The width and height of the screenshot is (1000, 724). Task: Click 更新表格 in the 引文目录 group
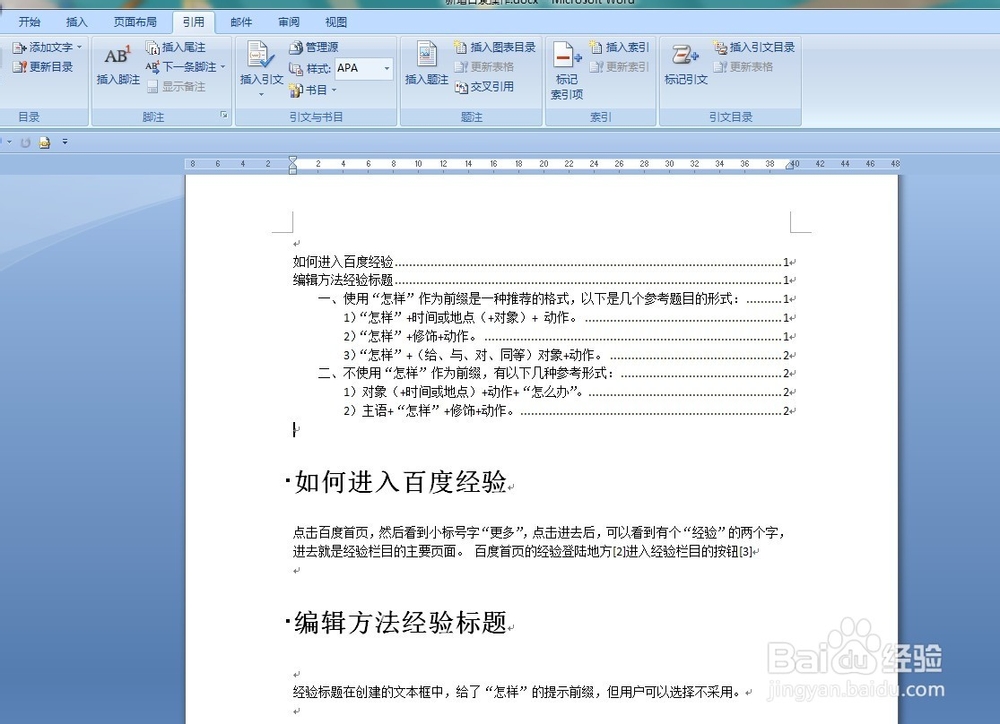tap(744, 66)
